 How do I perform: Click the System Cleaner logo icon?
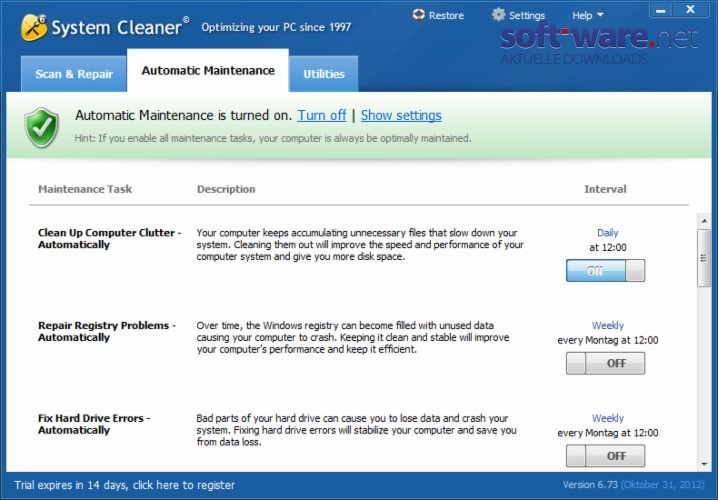tap(34, 27)
